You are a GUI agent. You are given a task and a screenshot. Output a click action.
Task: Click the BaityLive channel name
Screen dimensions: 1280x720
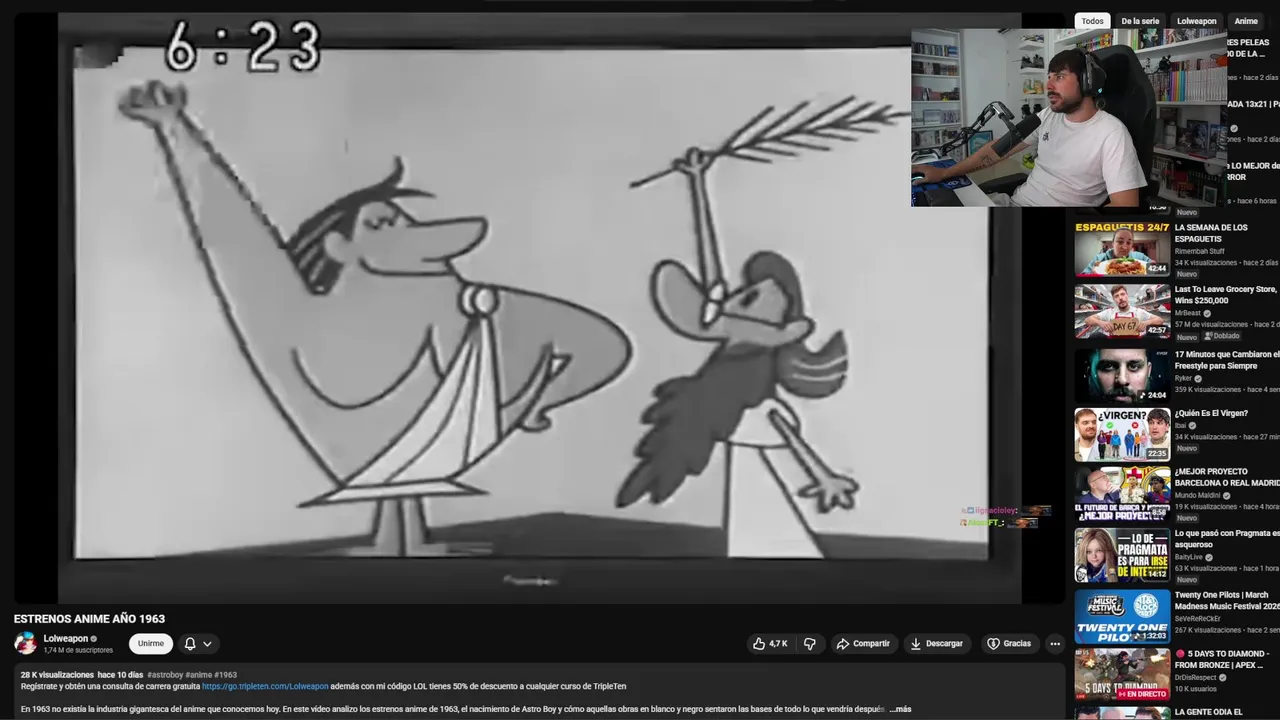1189,557
